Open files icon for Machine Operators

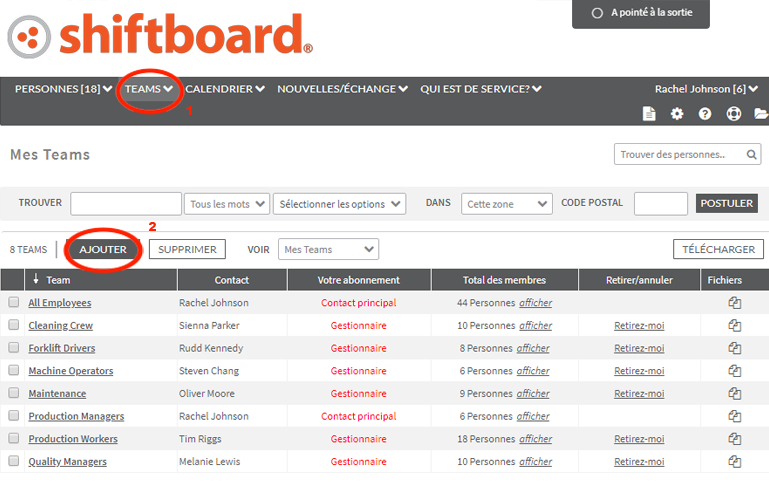tap(735, 371)
